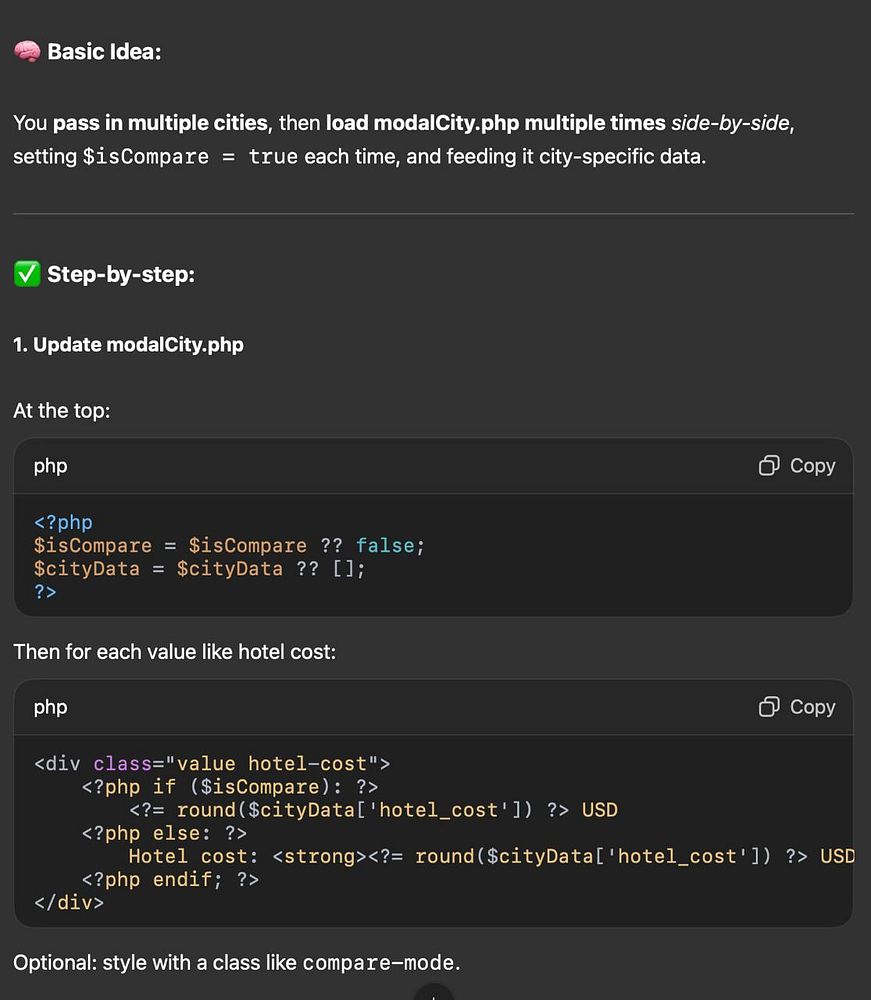The width and height of the screenshot is (871, 1000).
Task: Click the copy icon on the first php block
Action: coord(769,466)
